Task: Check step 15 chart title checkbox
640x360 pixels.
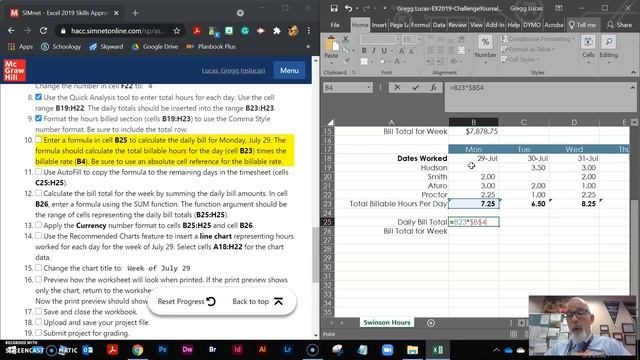Action: click(x=38, y=268)
